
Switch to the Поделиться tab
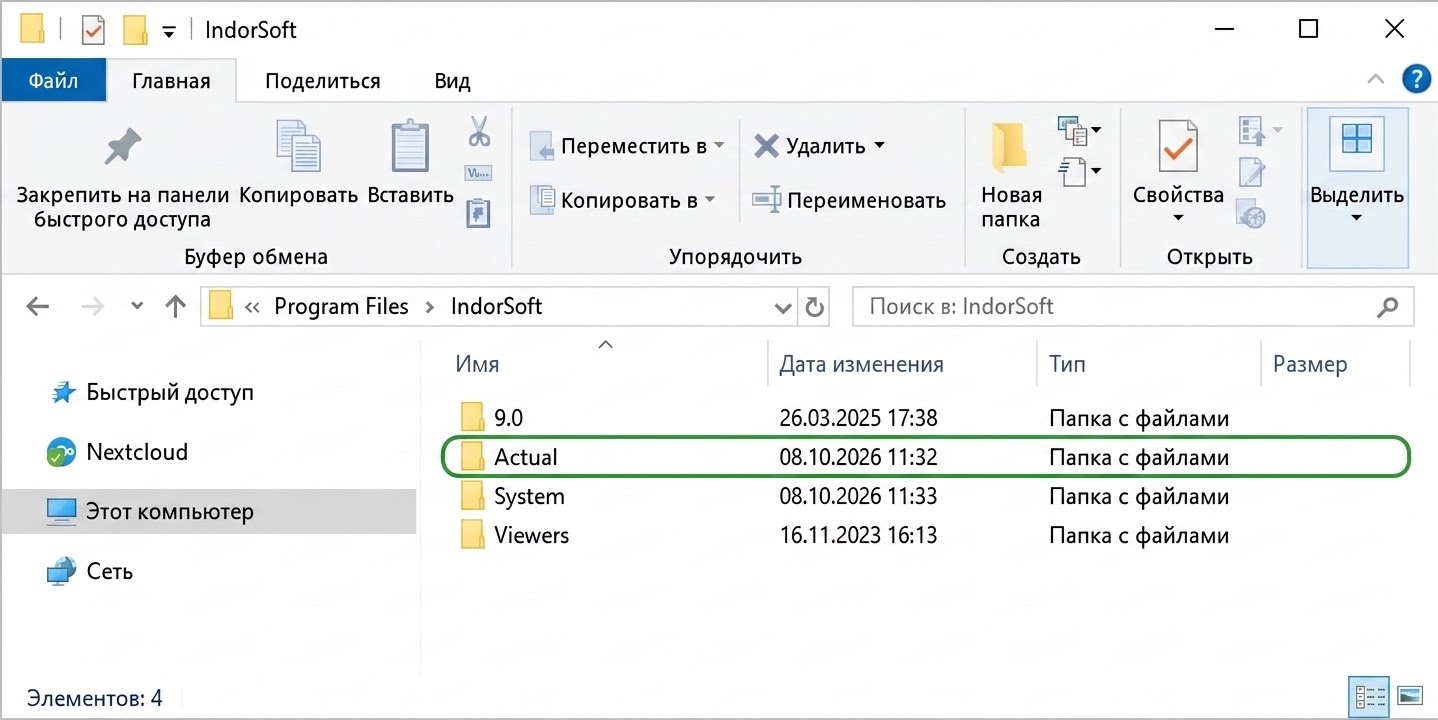tap(322, 81)
